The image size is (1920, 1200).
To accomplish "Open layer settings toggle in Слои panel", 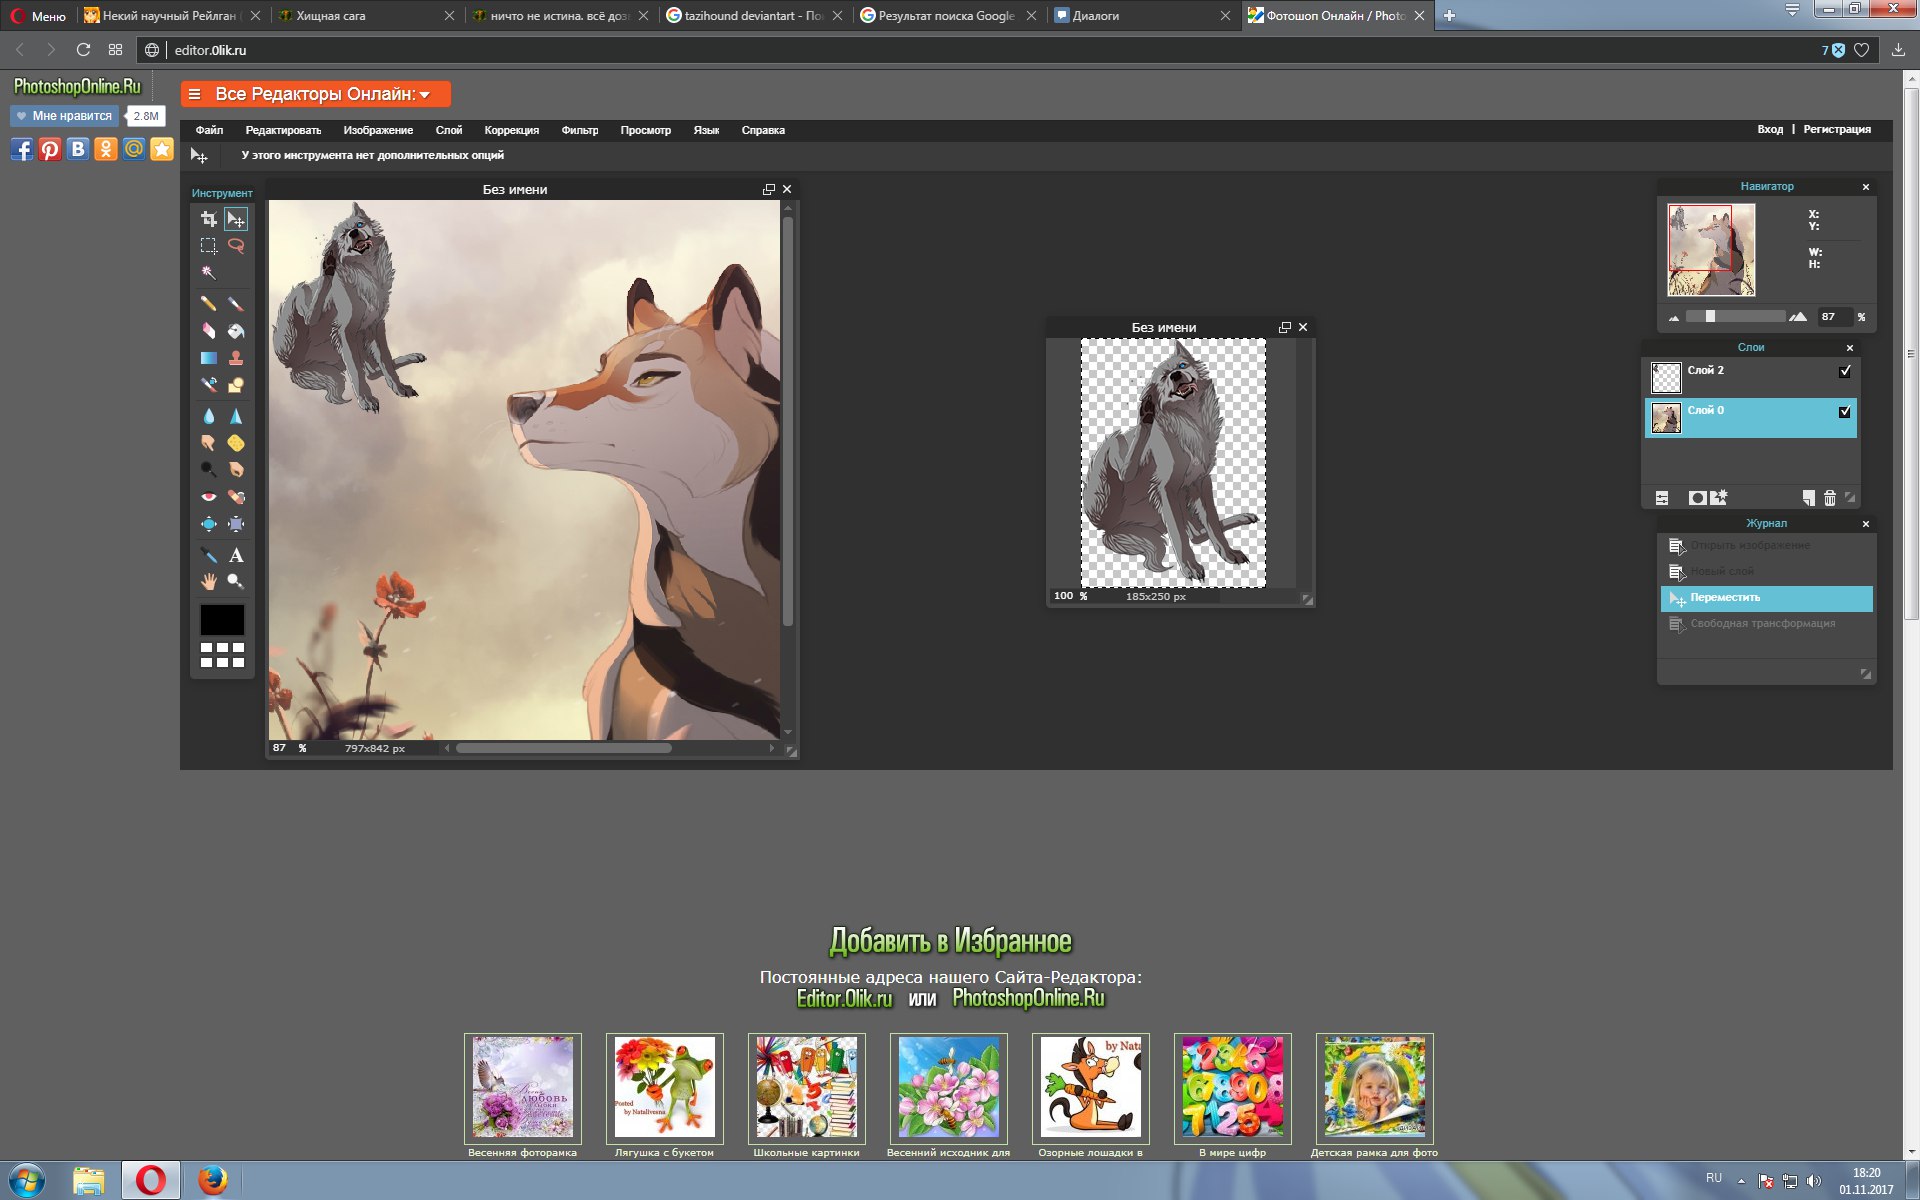I will [1662, 498].
